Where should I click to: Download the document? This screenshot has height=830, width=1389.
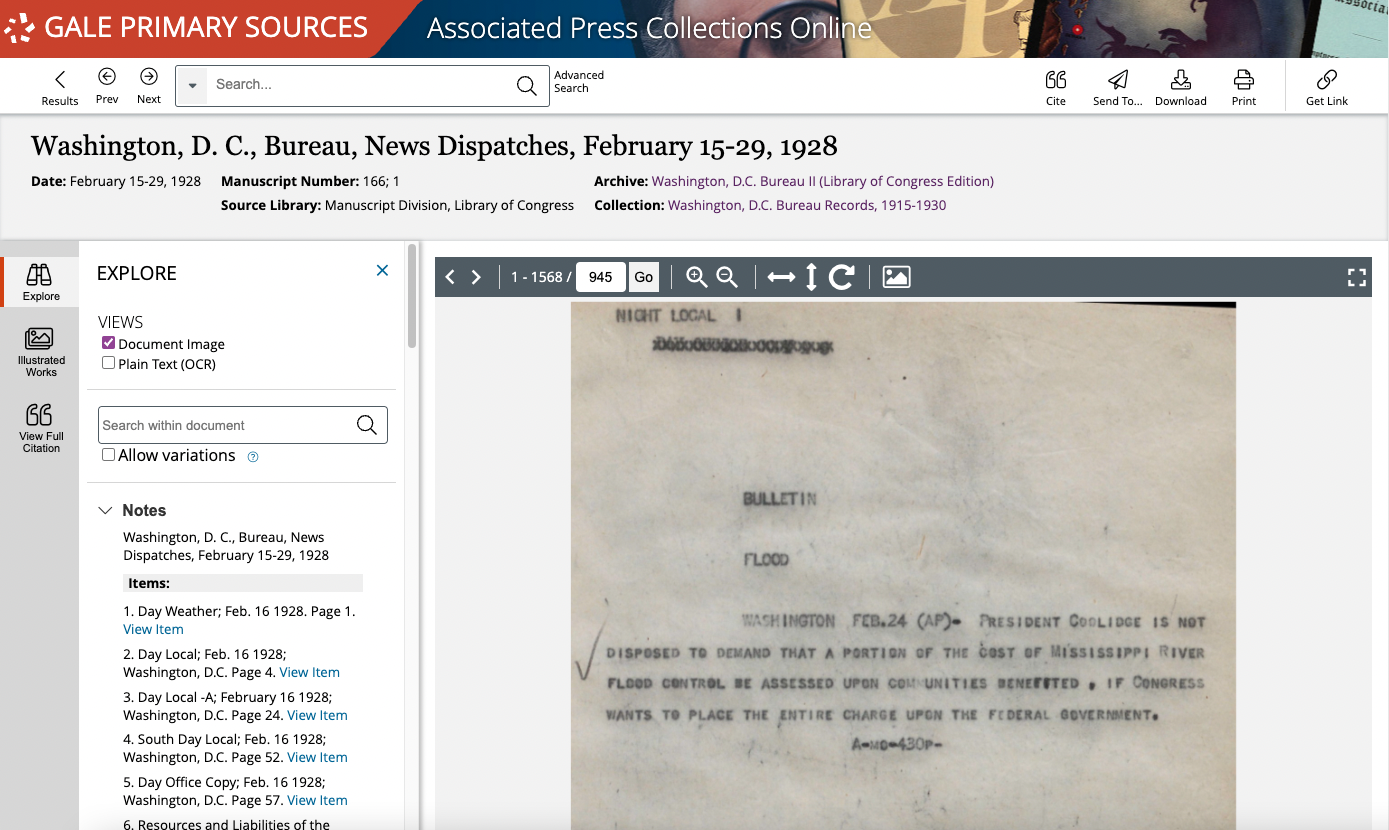click(x=1180, y=87)
